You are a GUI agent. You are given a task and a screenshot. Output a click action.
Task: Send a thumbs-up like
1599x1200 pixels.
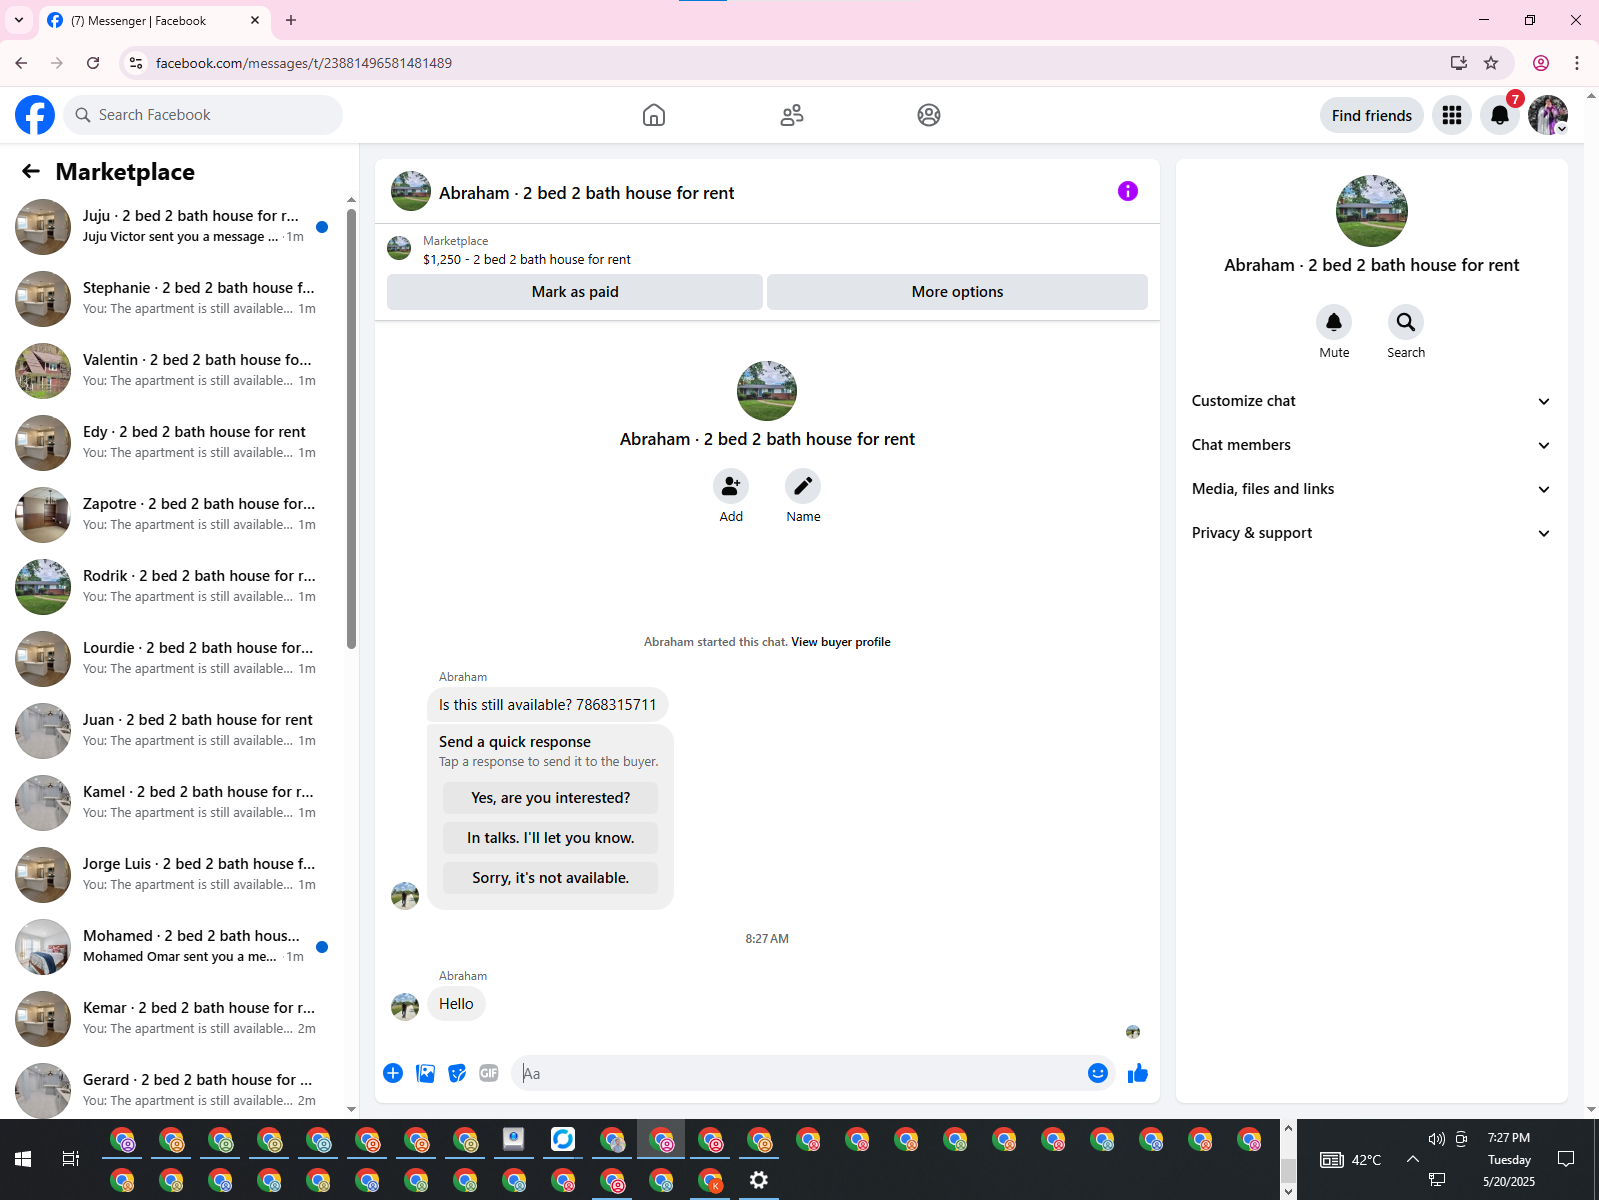1138,1073
